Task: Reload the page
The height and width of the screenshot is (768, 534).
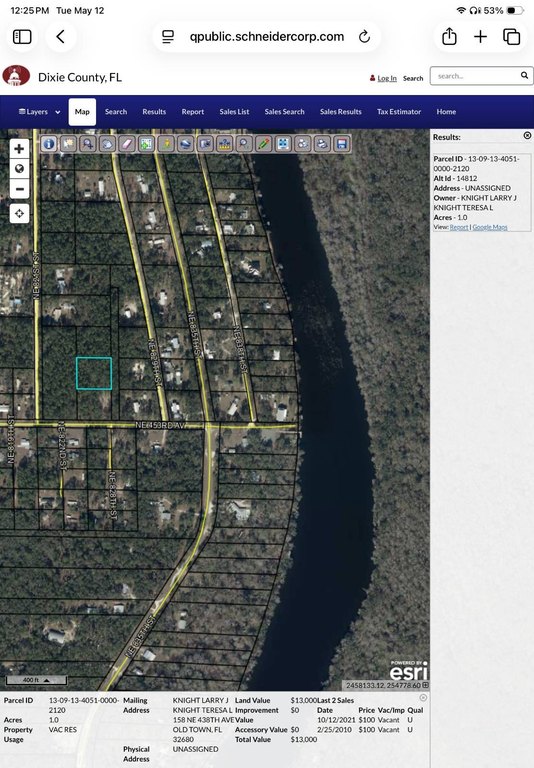Action: tap(364, 37)
